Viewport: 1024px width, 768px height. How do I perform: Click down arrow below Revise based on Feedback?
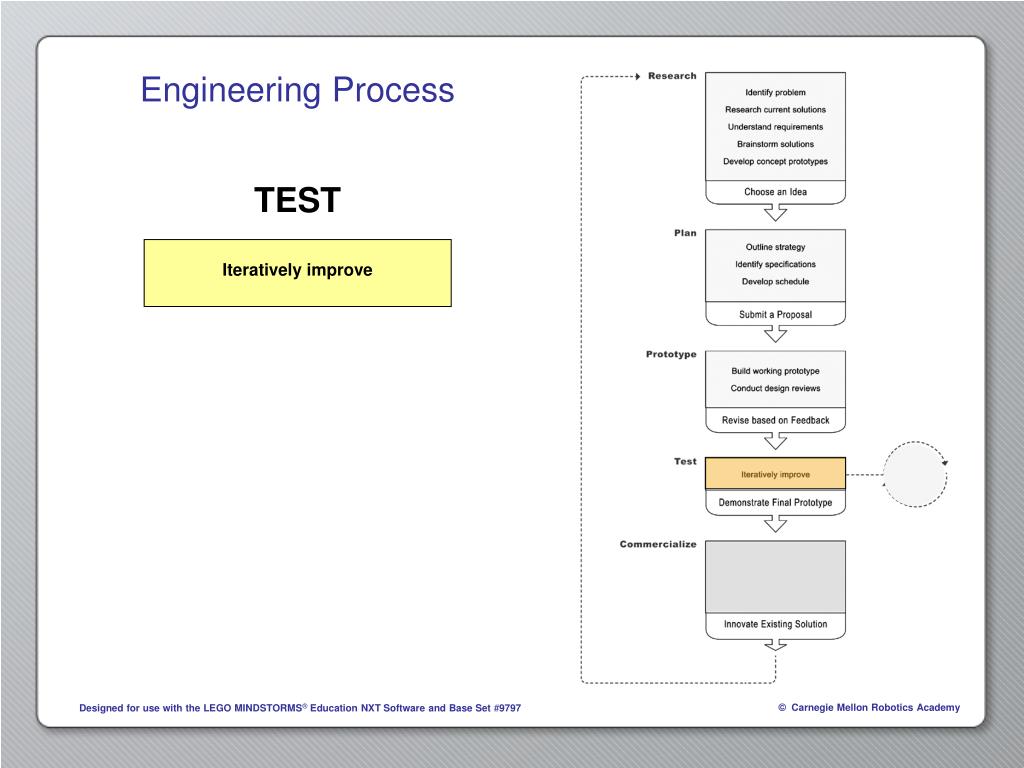pyautogui.click(x=775, y=441)
